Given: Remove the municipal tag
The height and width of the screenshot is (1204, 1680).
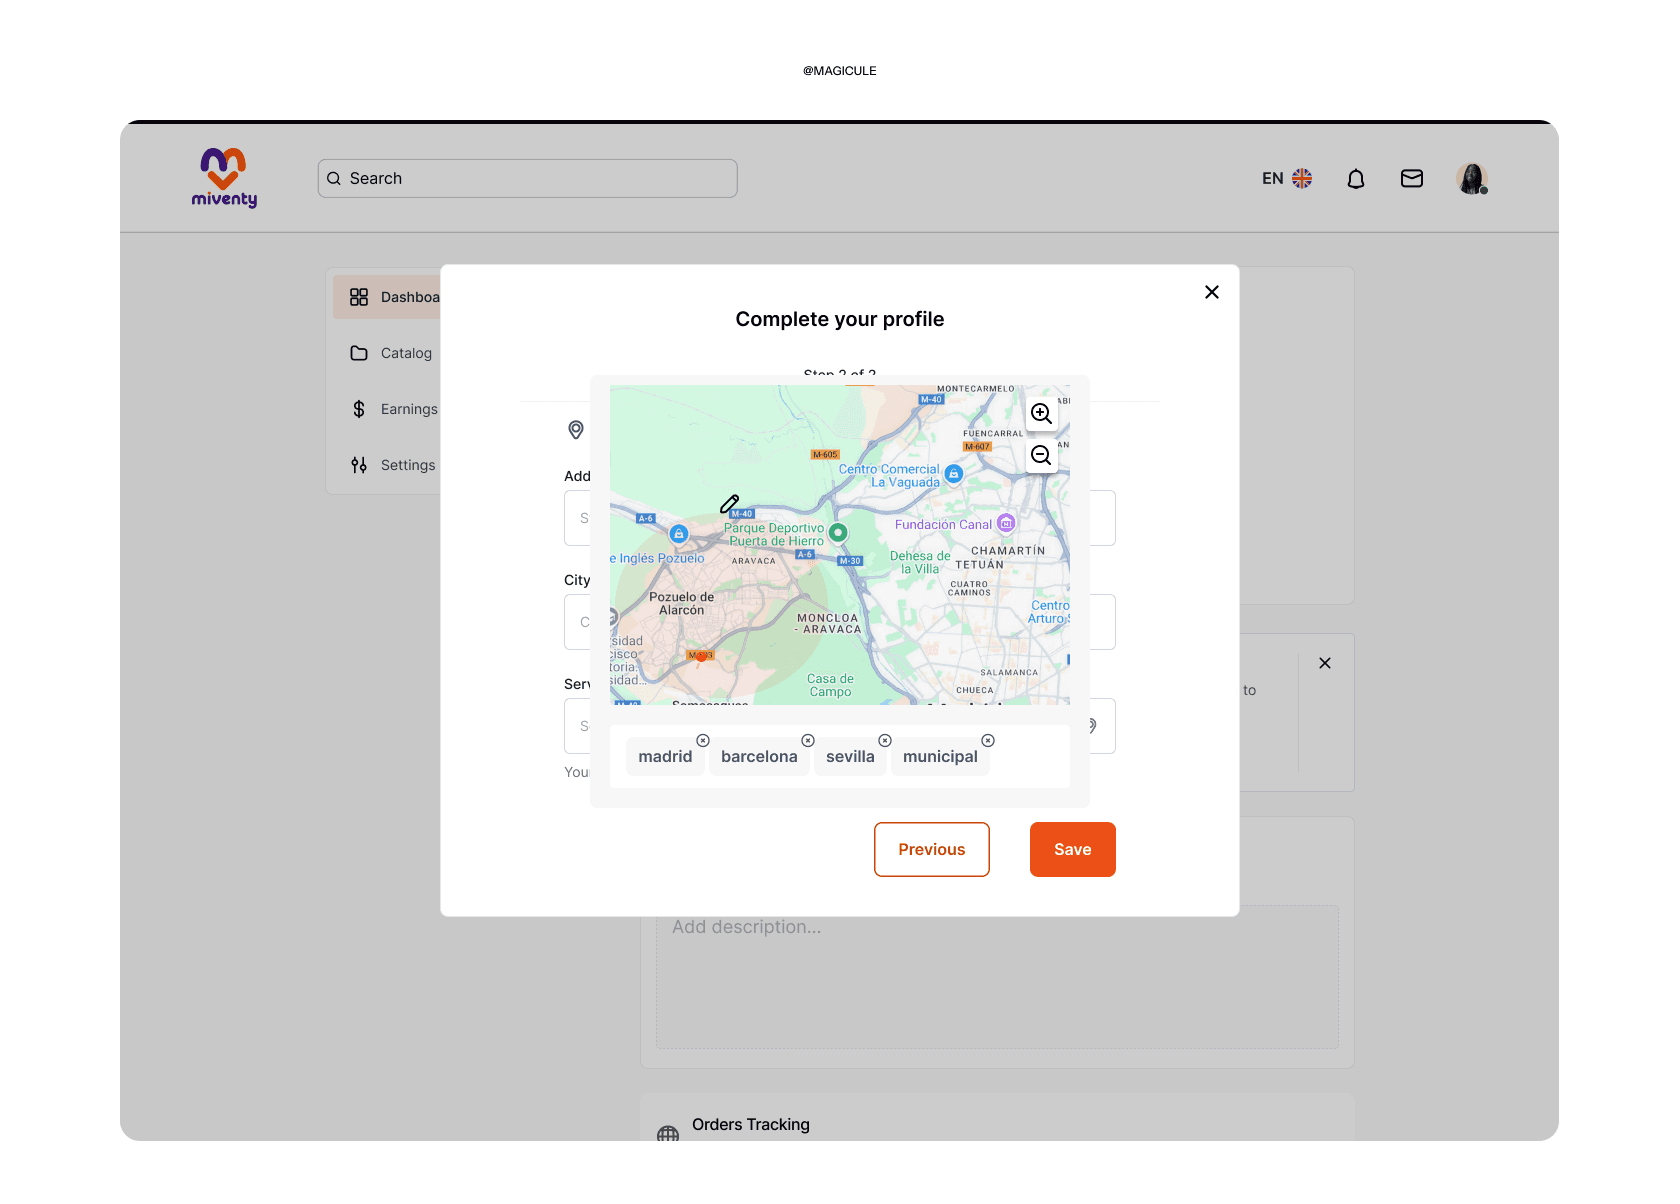Looking at the screenshot, I should coord(988,741).
